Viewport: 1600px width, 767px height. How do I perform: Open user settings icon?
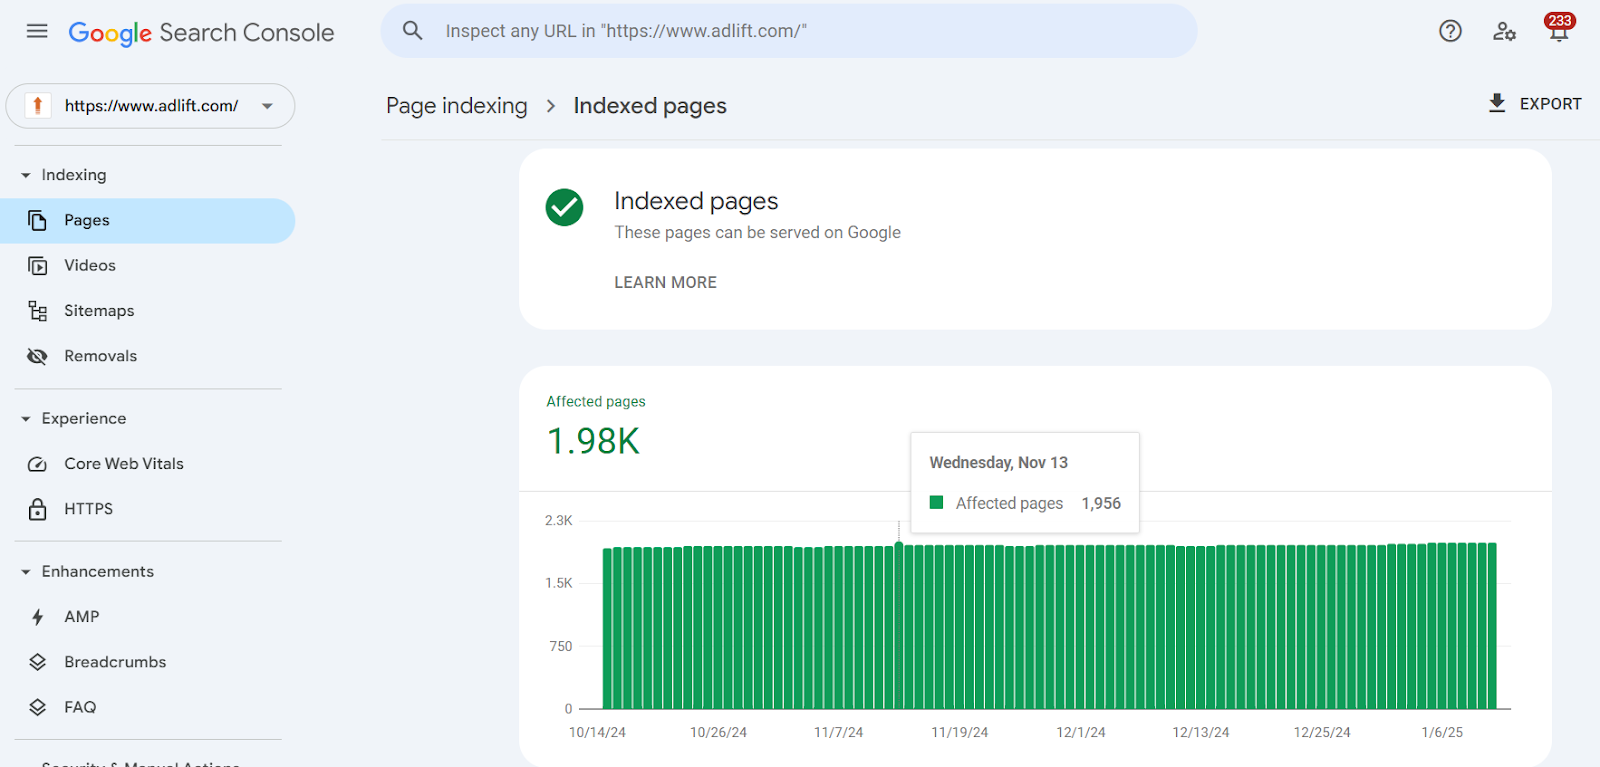pyautogui.click(x=1504, y=31)
